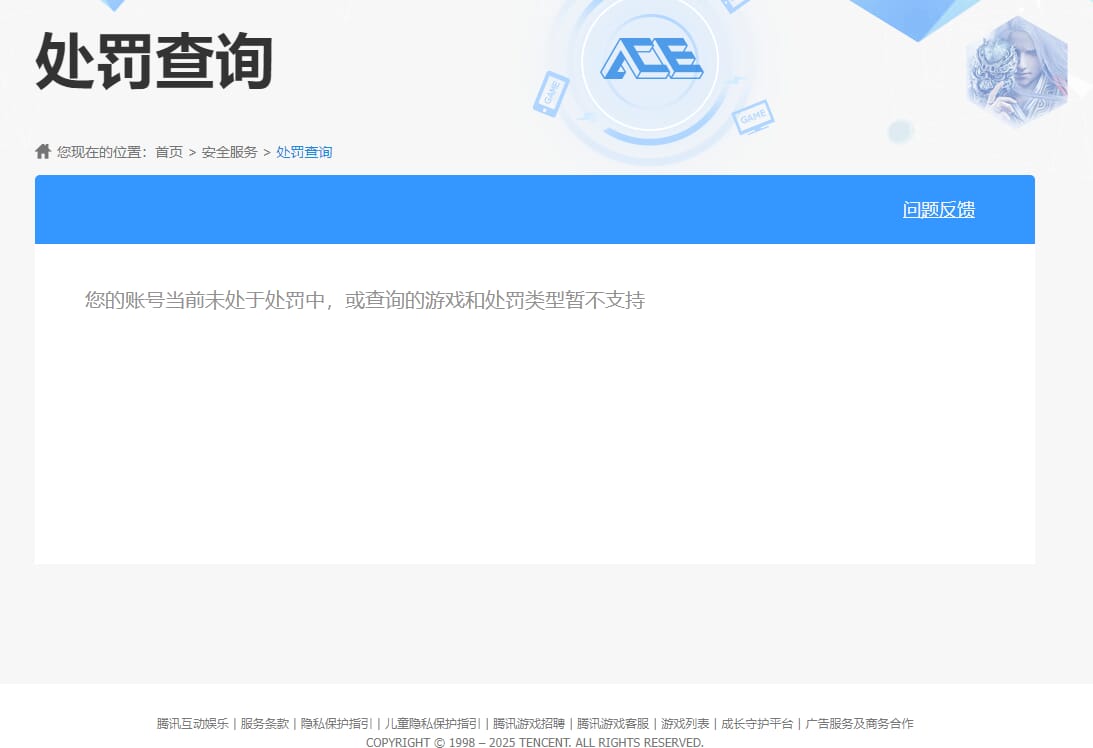1093x748 pixels.
Task: Open 腾讯互动娱乐 footer link
Action: click(x=192, y=724)
